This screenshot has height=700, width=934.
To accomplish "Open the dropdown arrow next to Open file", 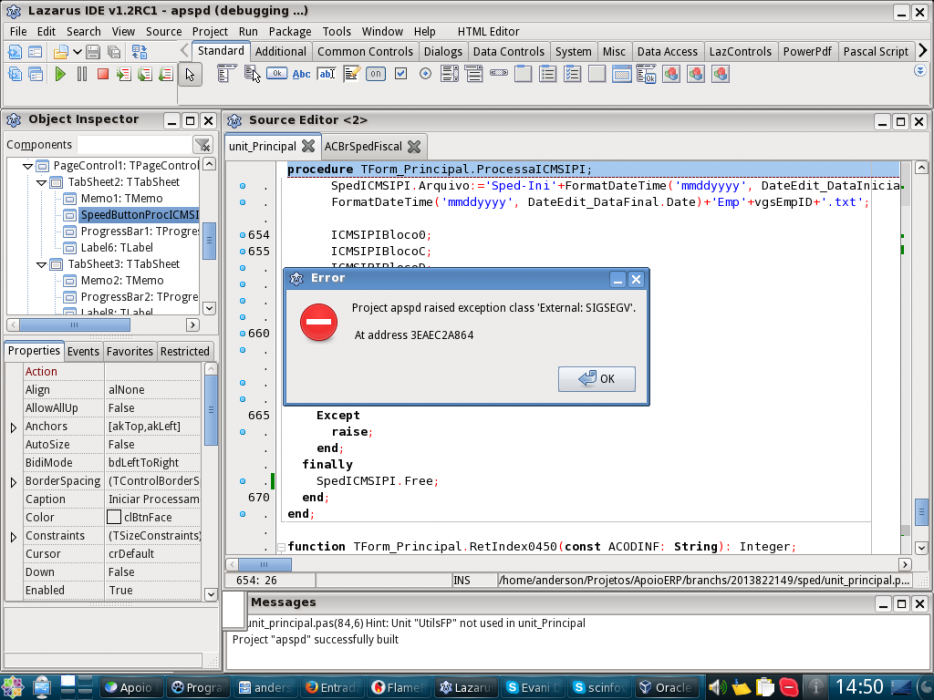I will pyautogui.click(x=77, y=52).
